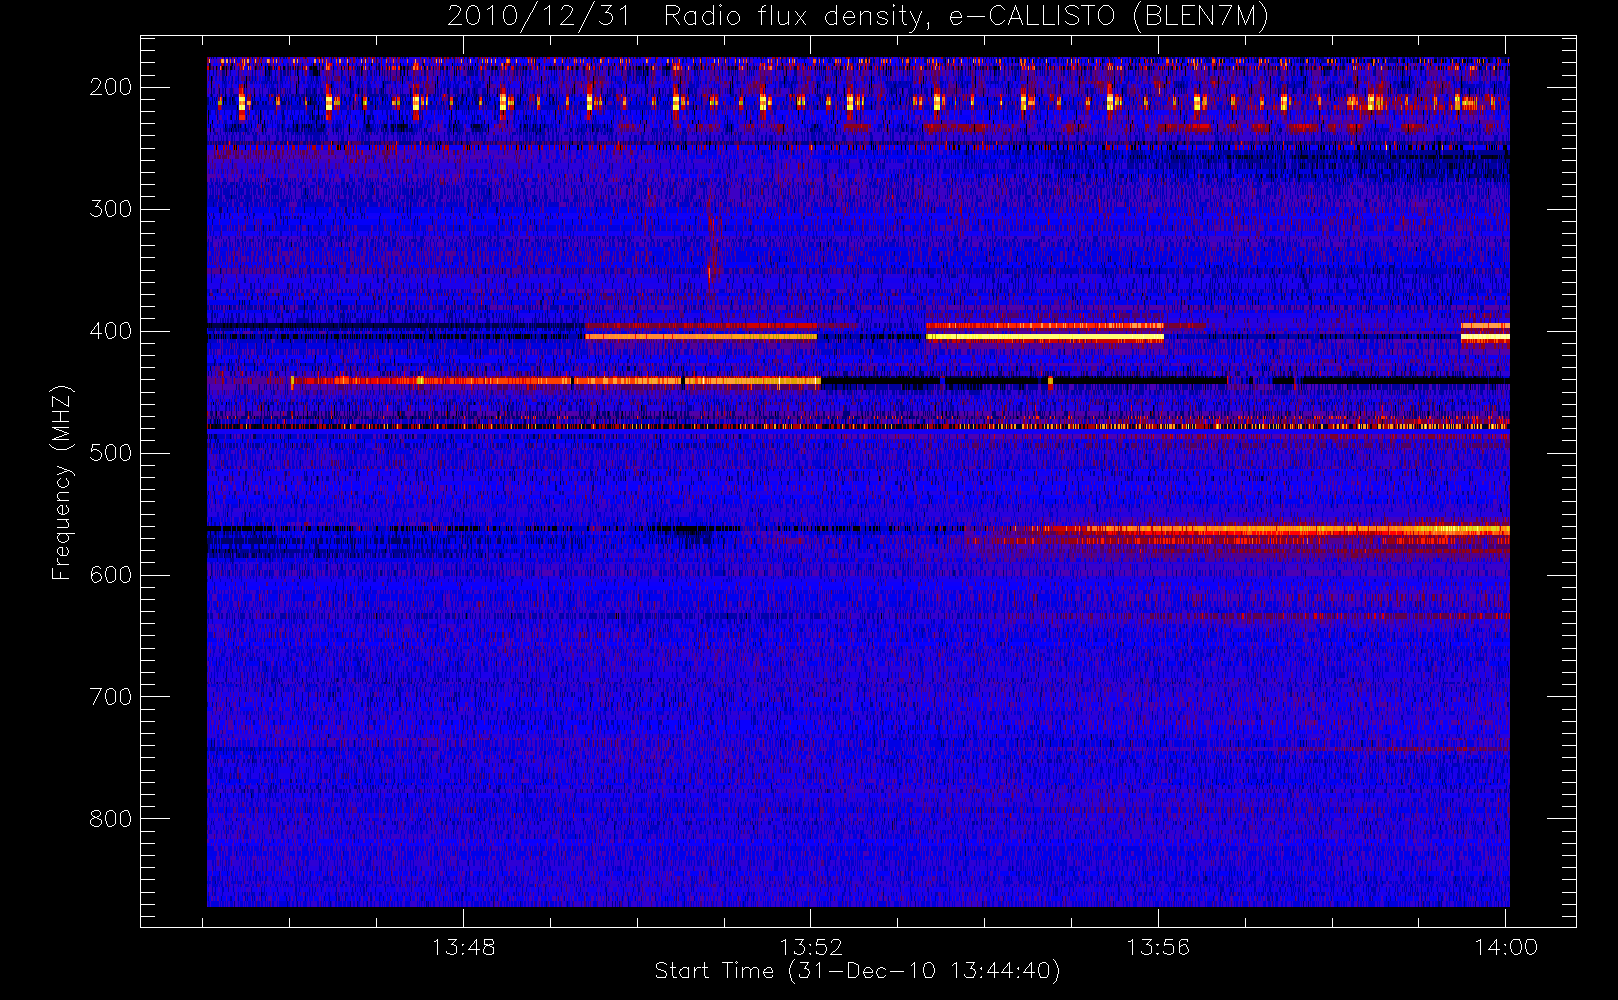This screenshot has width=1618, height=1000.
Task: Click the 300 frequency tick label
Action: 110,209
